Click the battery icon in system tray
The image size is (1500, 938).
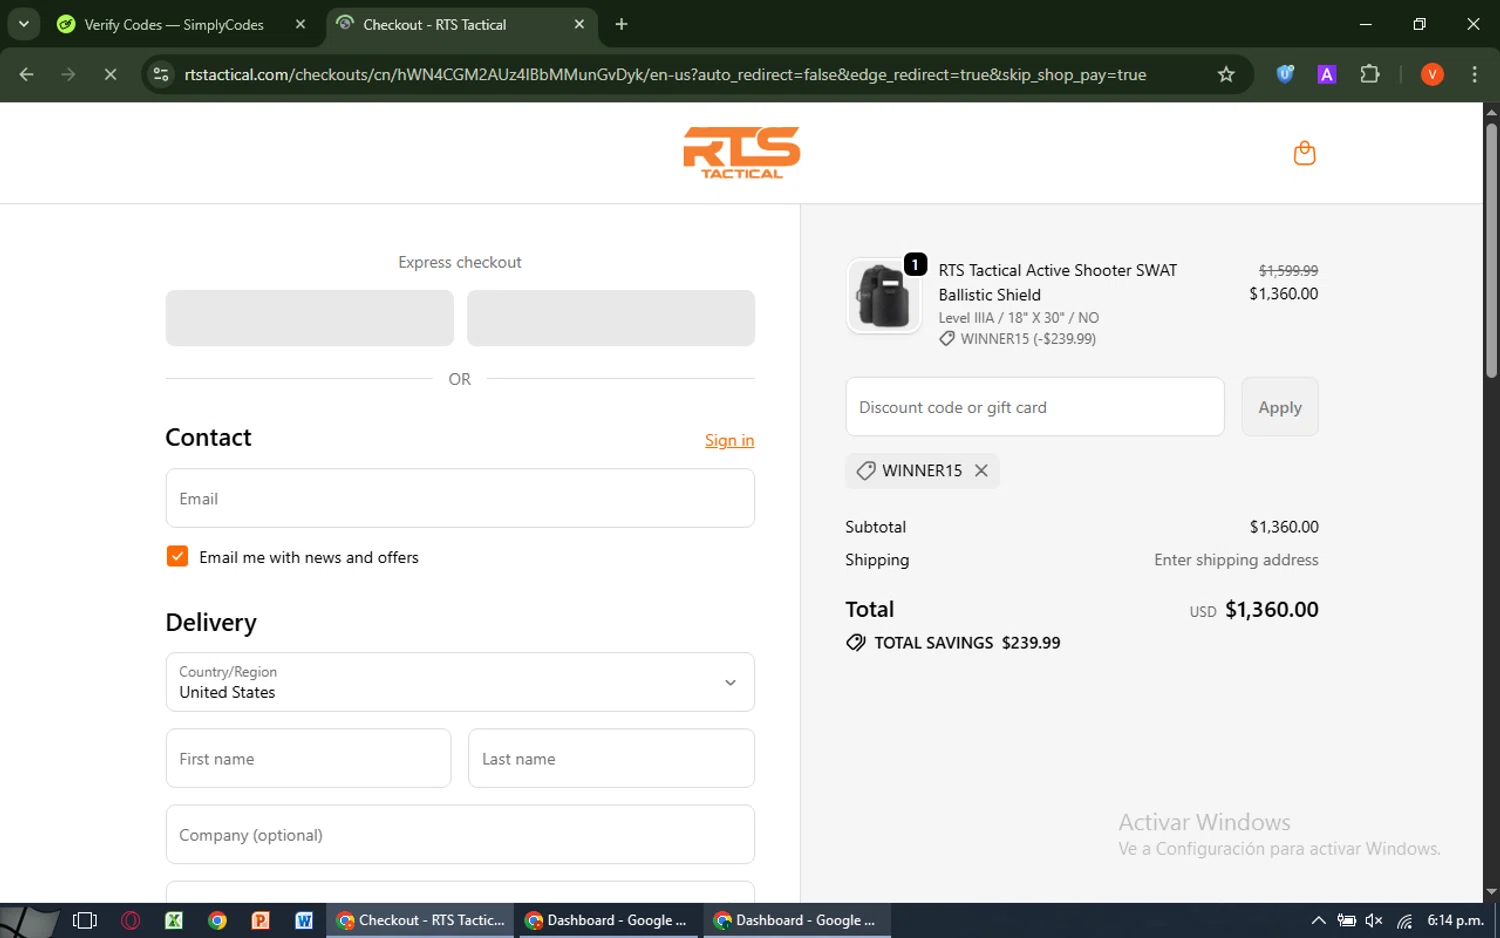tap(1347, 920)
